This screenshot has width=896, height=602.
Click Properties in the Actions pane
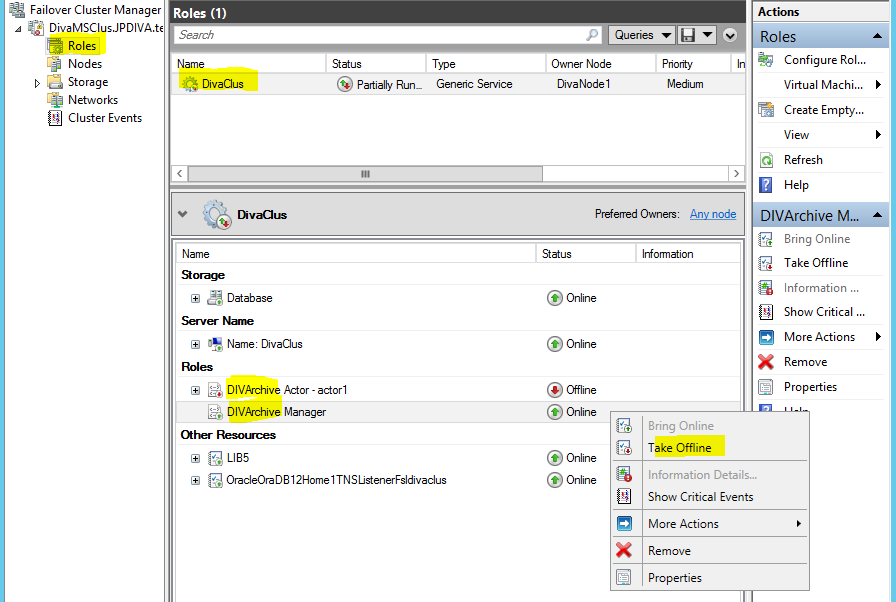(x=810, y=387)
